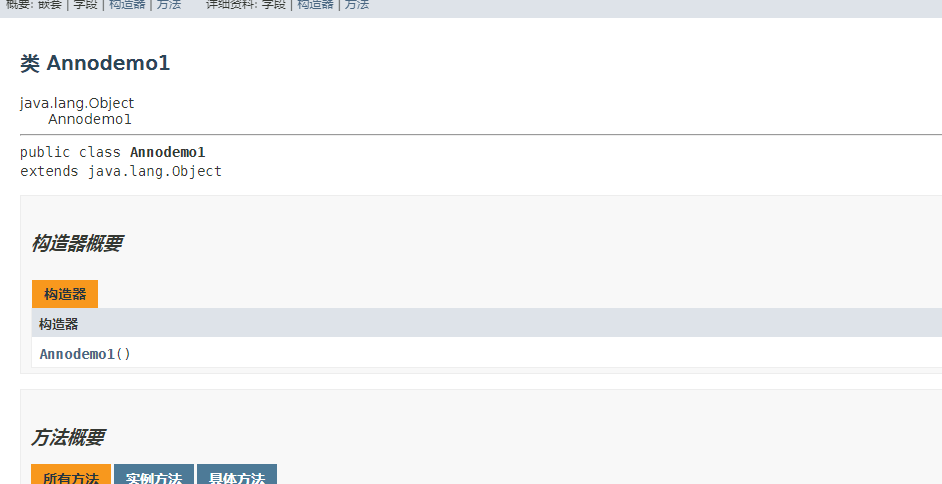
Task: Open the 构造器 link under 详细资料
Action: (314, 5)
